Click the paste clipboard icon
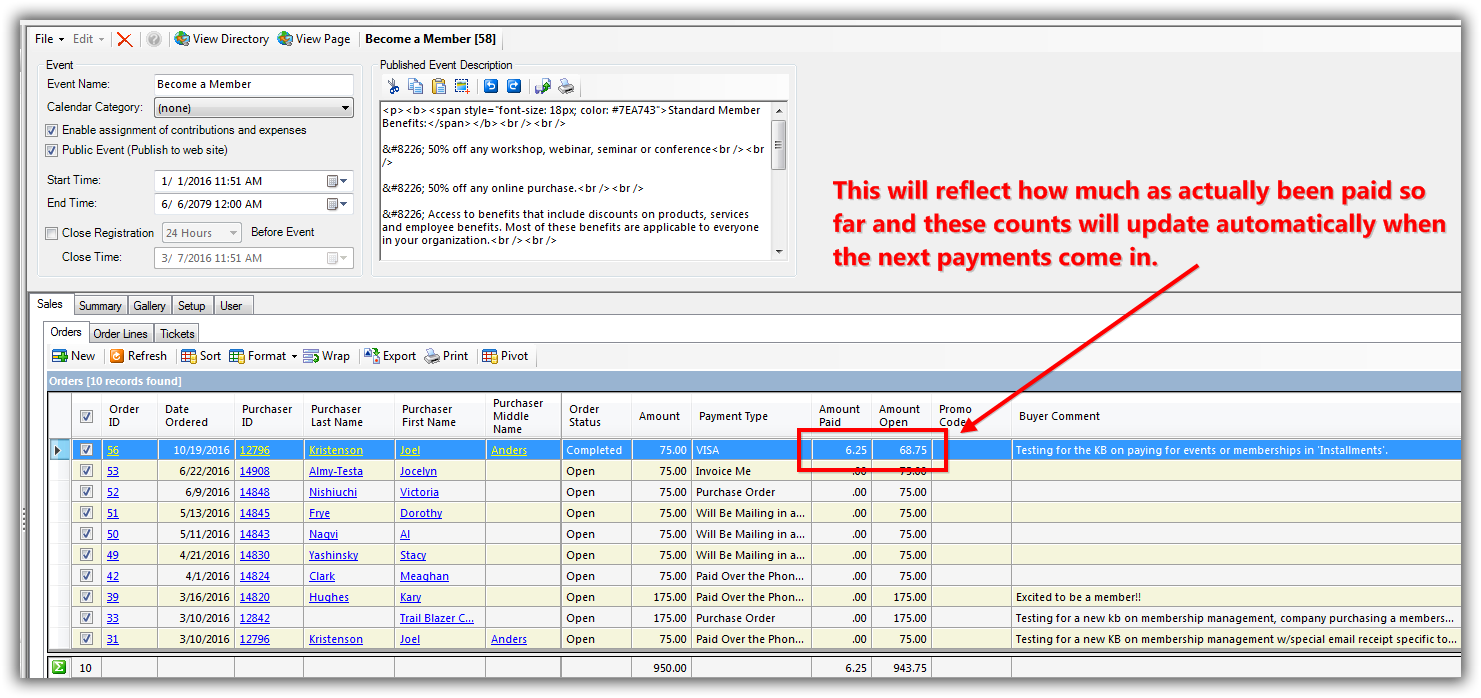This screenshot has height=698, width=1481. [x=438, y=86]
